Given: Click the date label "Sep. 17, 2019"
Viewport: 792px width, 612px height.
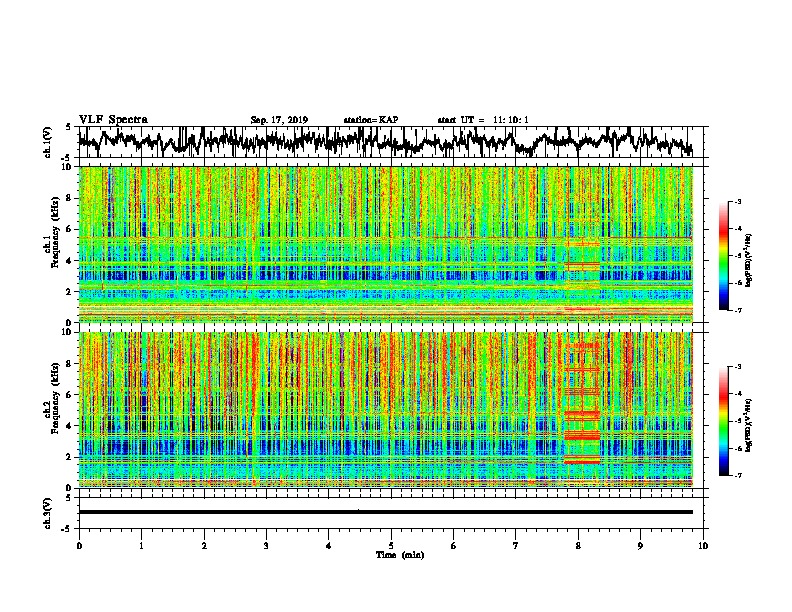Looking at the screenshot, I should [x=279, y=120].
